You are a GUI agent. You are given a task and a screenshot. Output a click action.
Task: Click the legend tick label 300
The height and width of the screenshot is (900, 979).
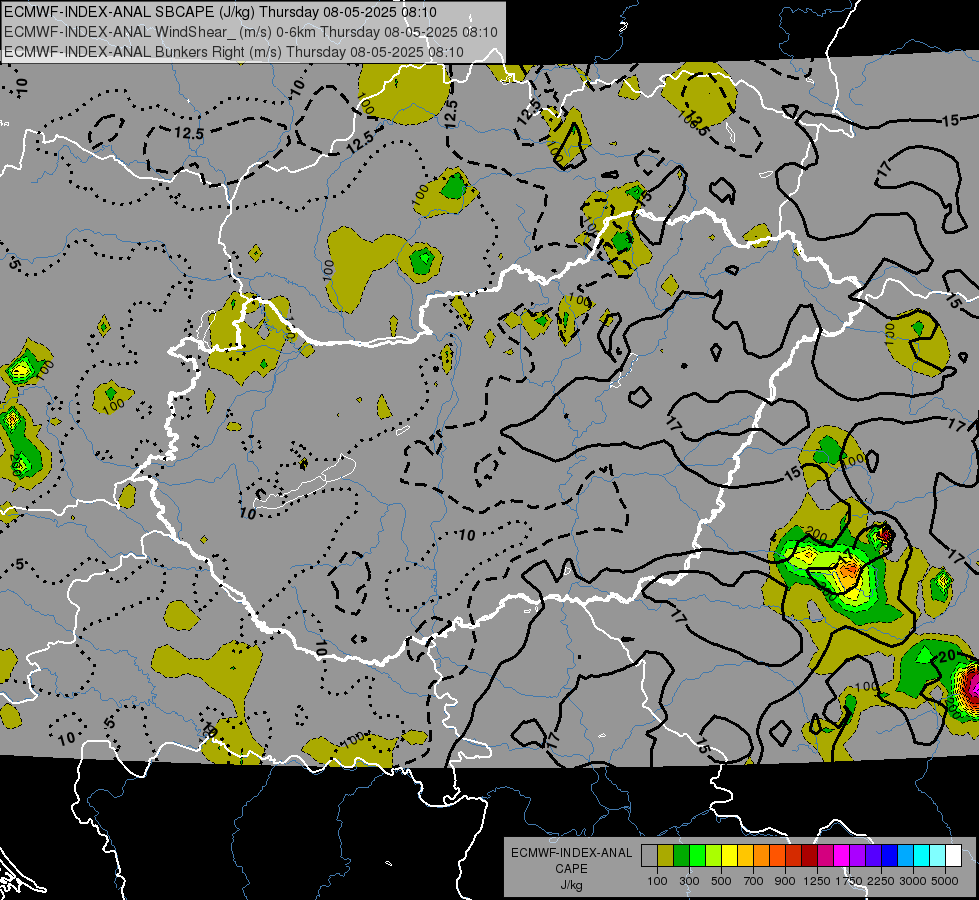click(689, 881)
